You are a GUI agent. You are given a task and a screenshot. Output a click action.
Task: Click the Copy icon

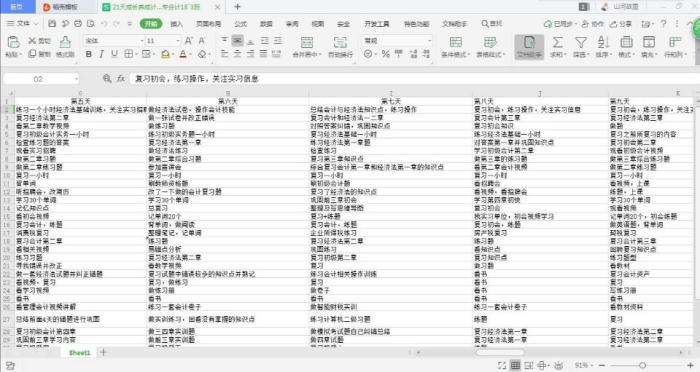point(32,54)
